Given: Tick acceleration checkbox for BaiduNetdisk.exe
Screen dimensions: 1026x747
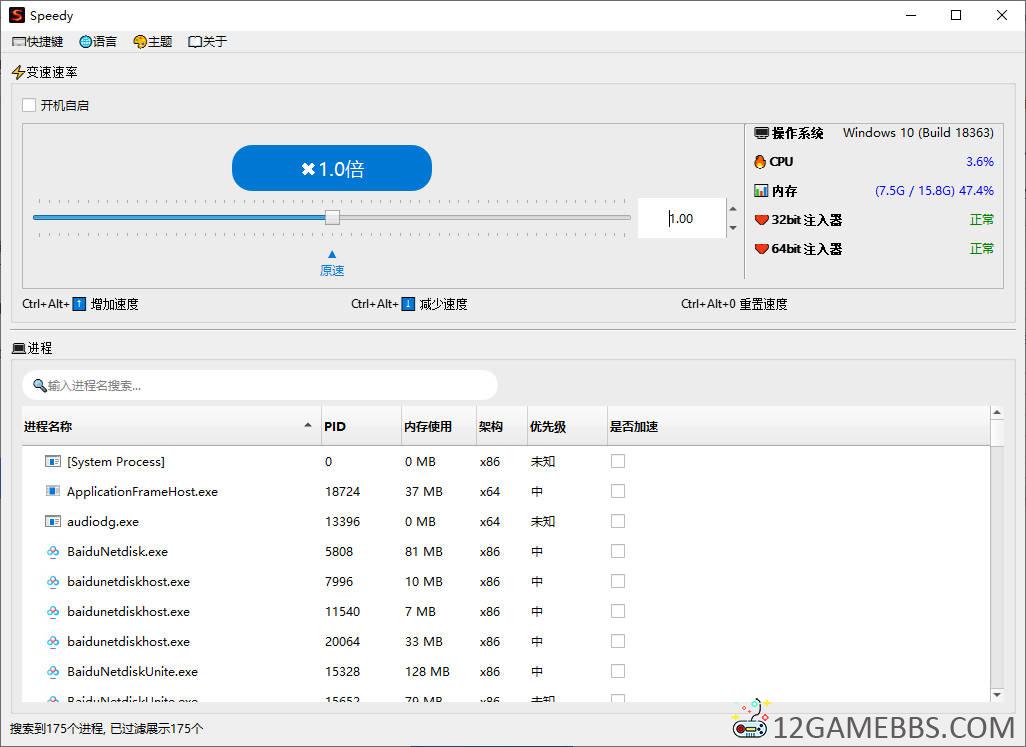Looking at the screenshot, I should [618, 552].
